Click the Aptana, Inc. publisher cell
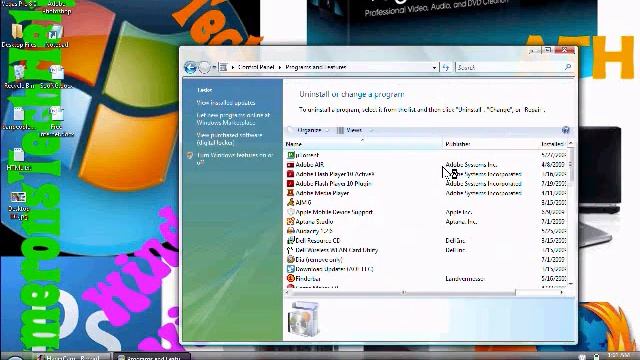This screenshot has height=360, width=640. 461,222
